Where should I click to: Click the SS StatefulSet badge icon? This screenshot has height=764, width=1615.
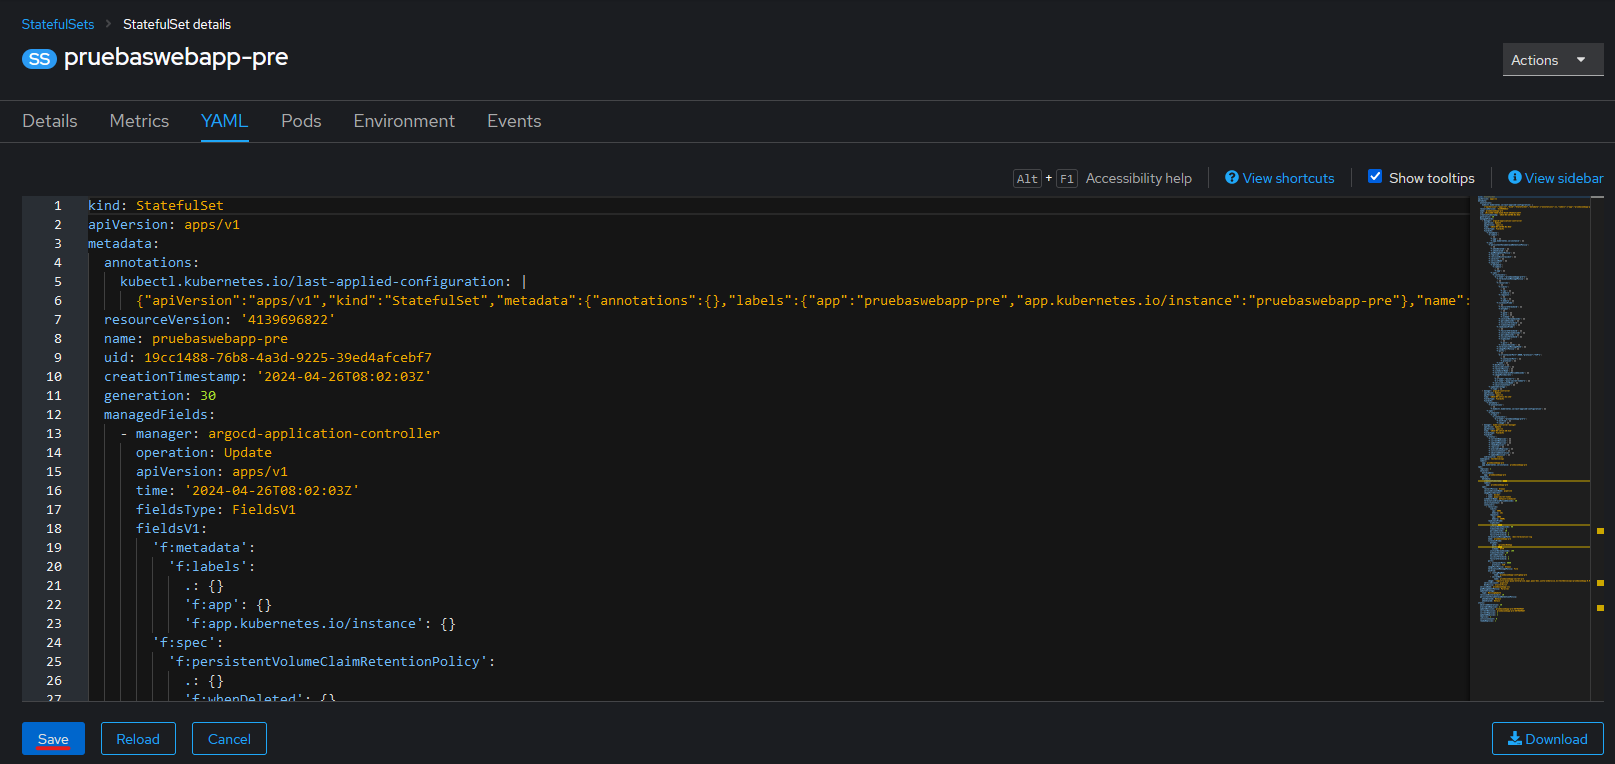39,59
